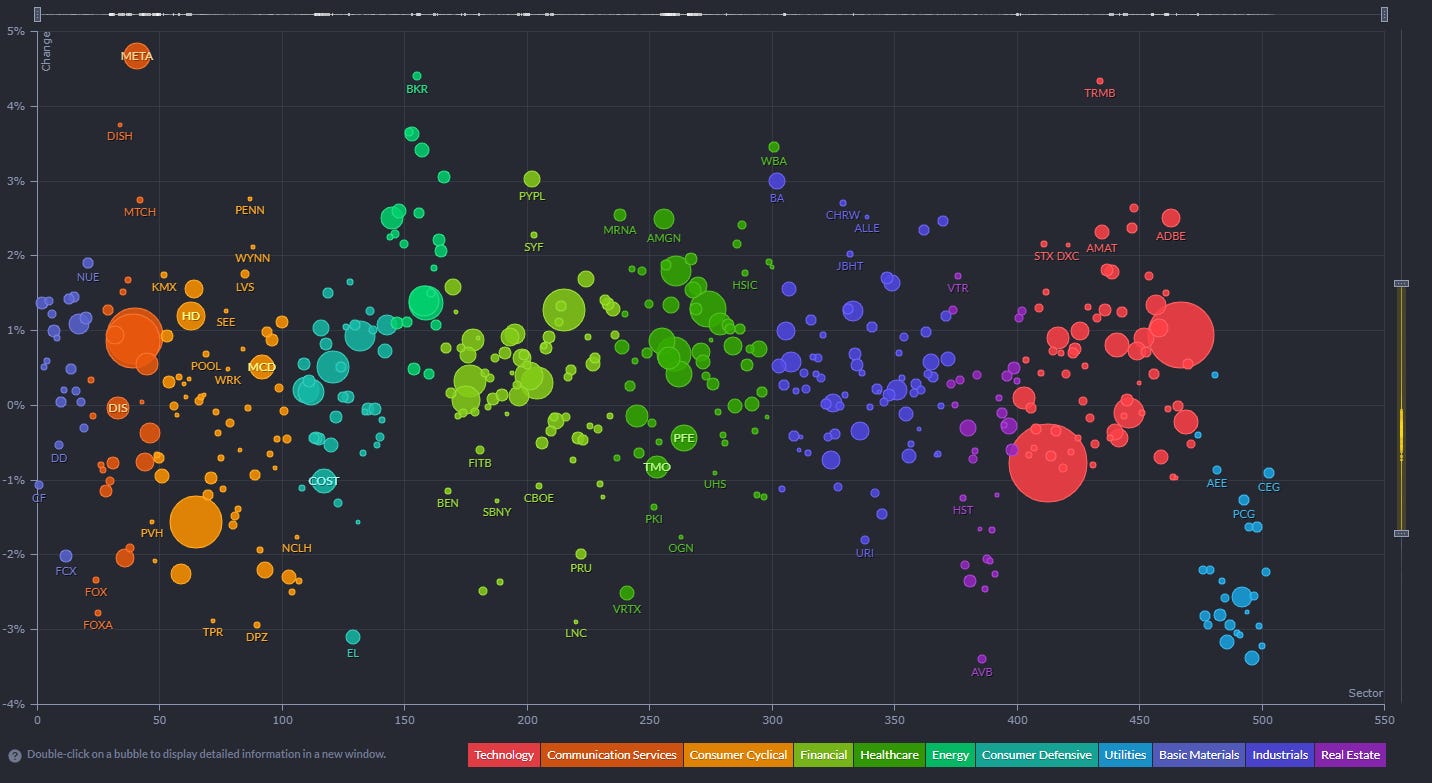Toggle Consumer Cyclical legend item
The image size is (1432, 783).
[737, 755]
